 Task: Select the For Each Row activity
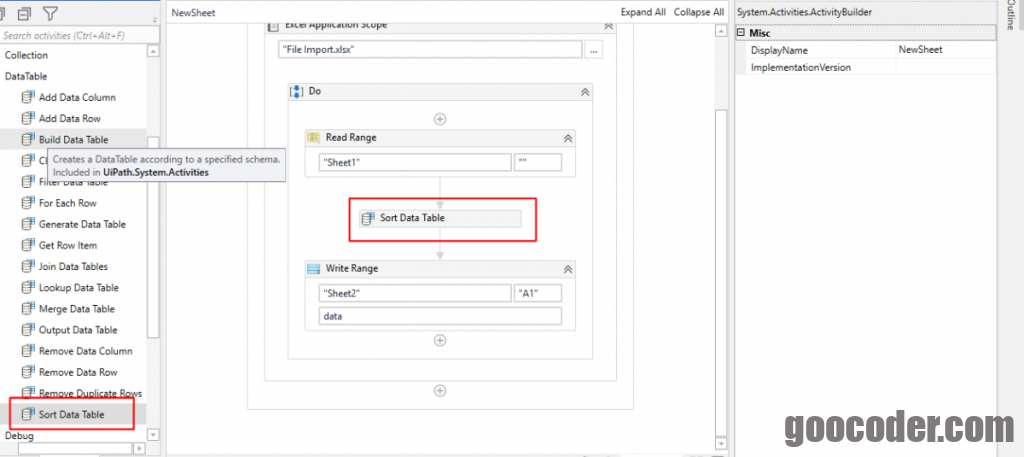point(67,203)
